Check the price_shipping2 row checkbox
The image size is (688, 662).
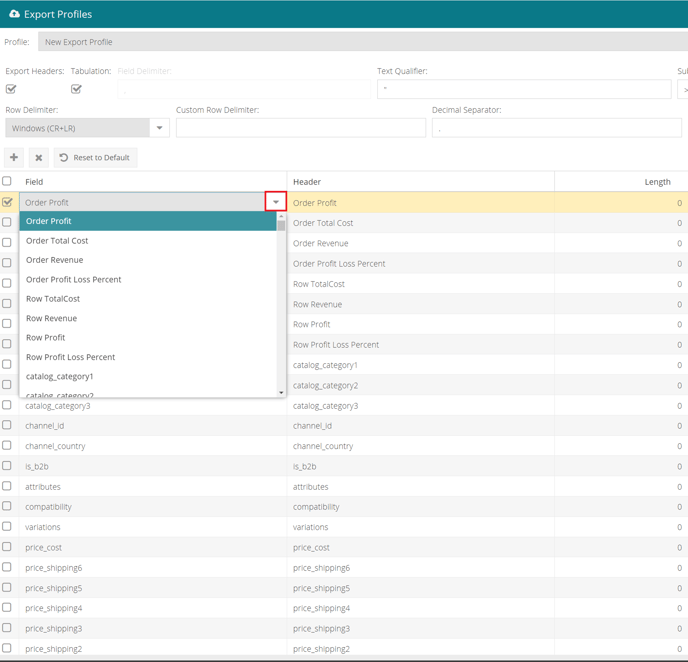[x=7, y=648]
